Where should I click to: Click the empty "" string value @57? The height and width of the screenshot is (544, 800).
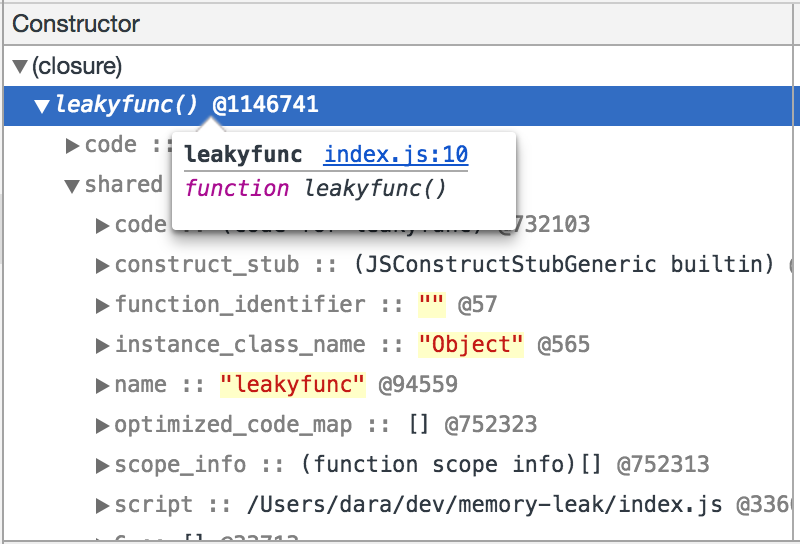coord(432,305)
